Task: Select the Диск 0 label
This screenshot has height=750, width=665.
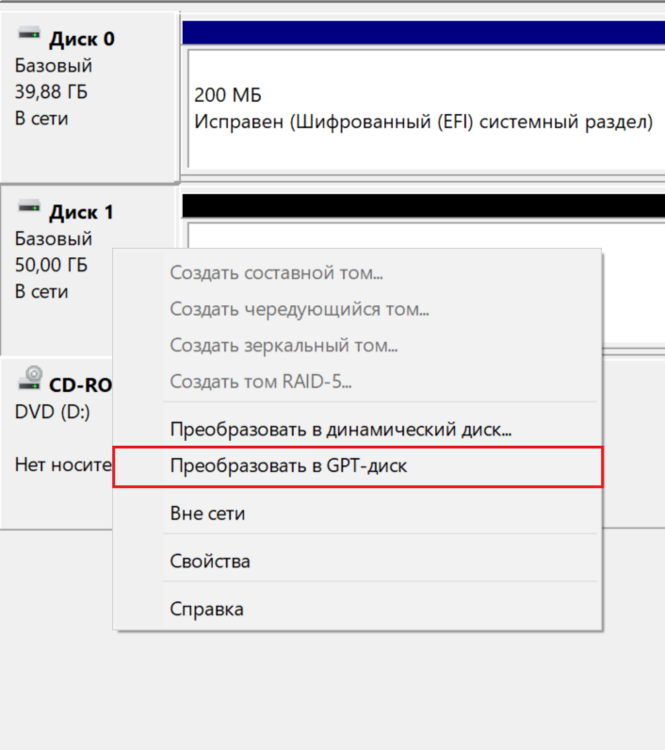Action: pyautogui.click(x=81, y=39)
